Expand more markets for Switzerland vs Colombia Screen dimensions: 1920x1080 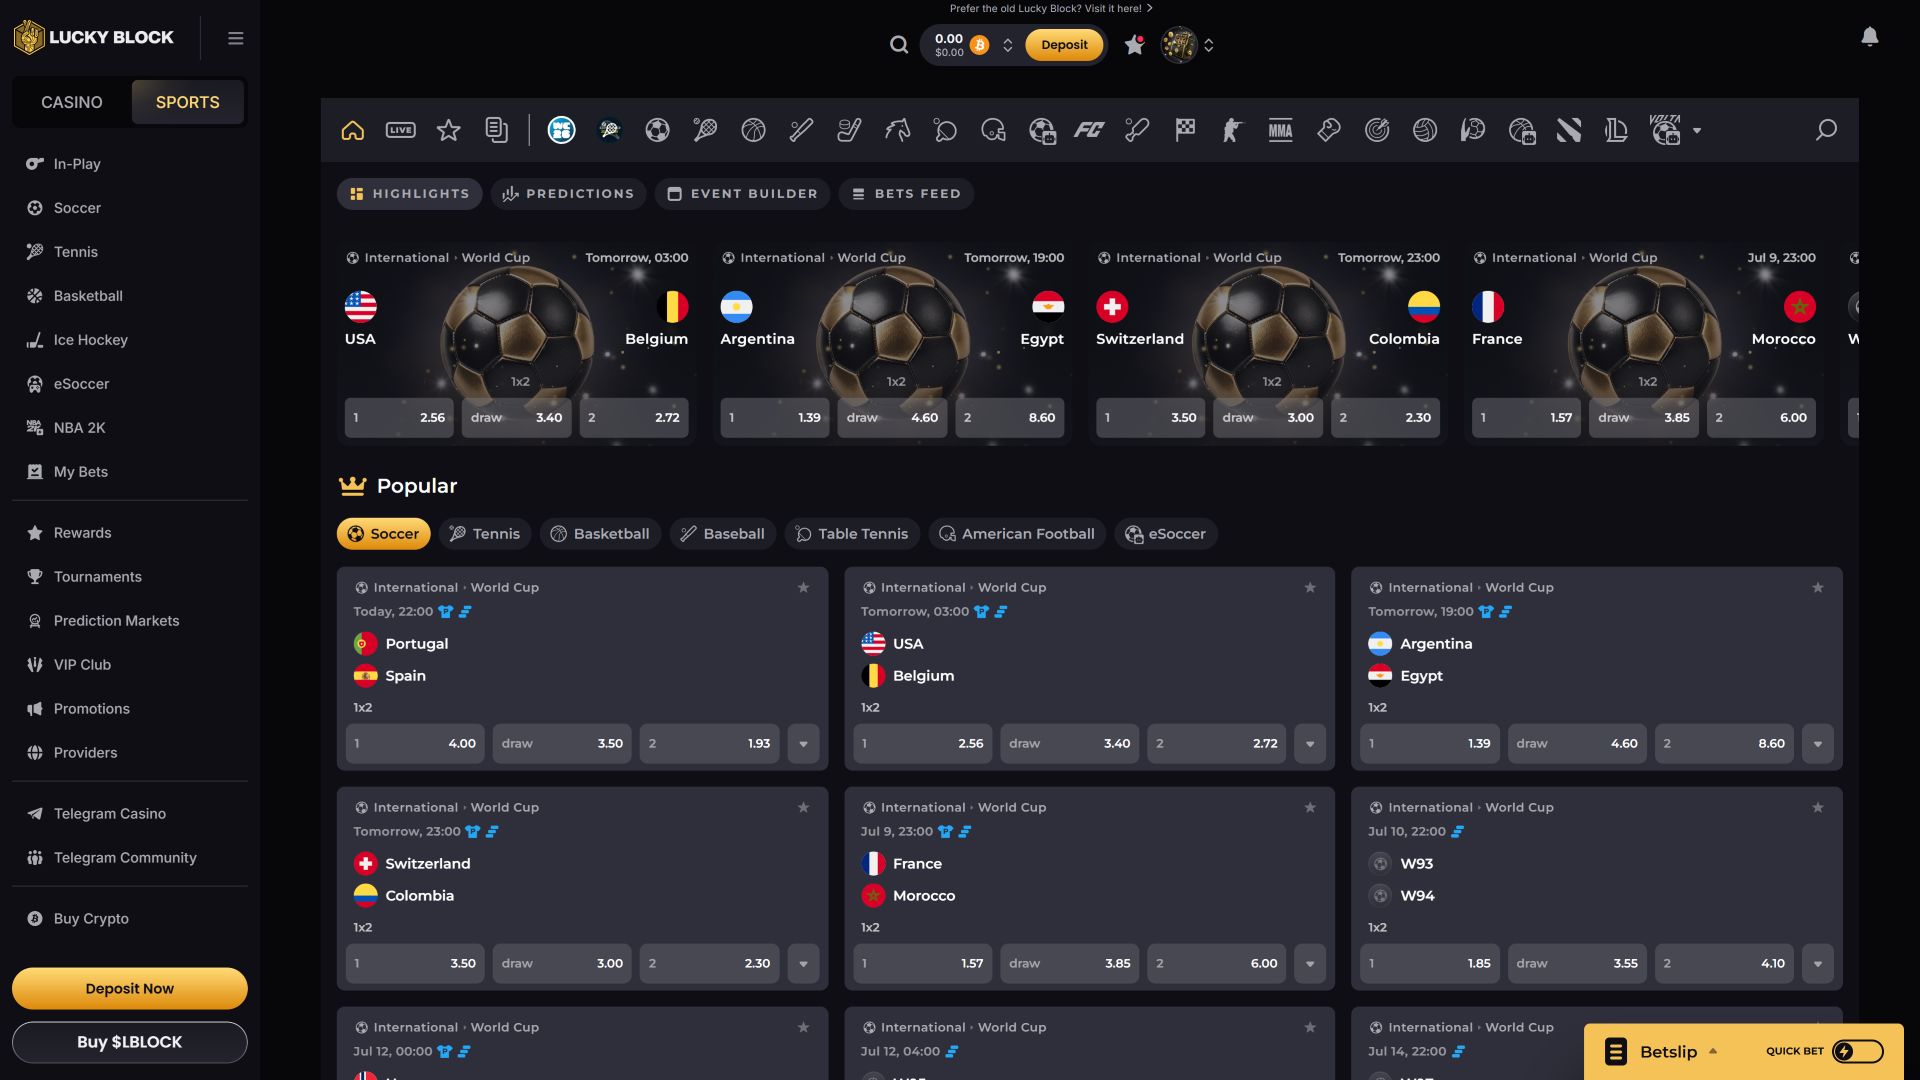[x=803, y=964]
